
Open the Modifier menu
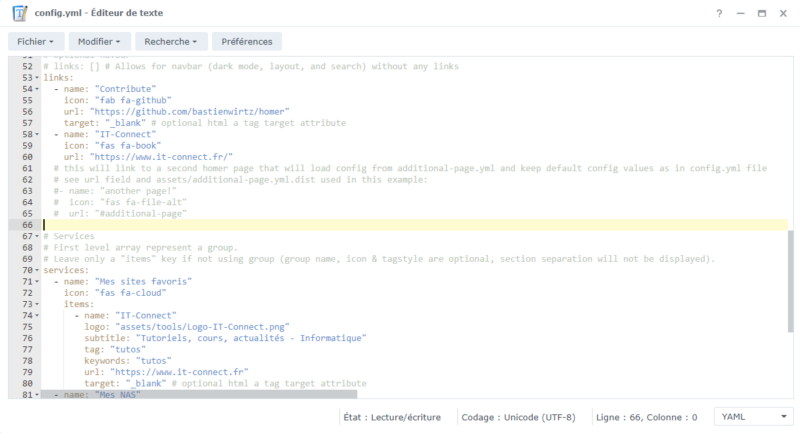103,41
